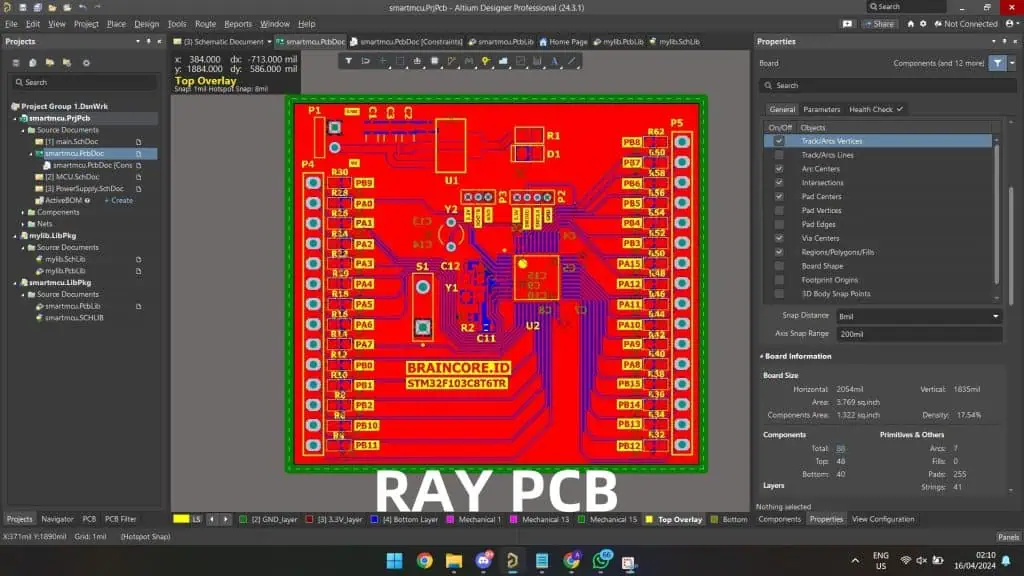Click the GND_layer green color swatch
1024x576 pixels.
243,520
